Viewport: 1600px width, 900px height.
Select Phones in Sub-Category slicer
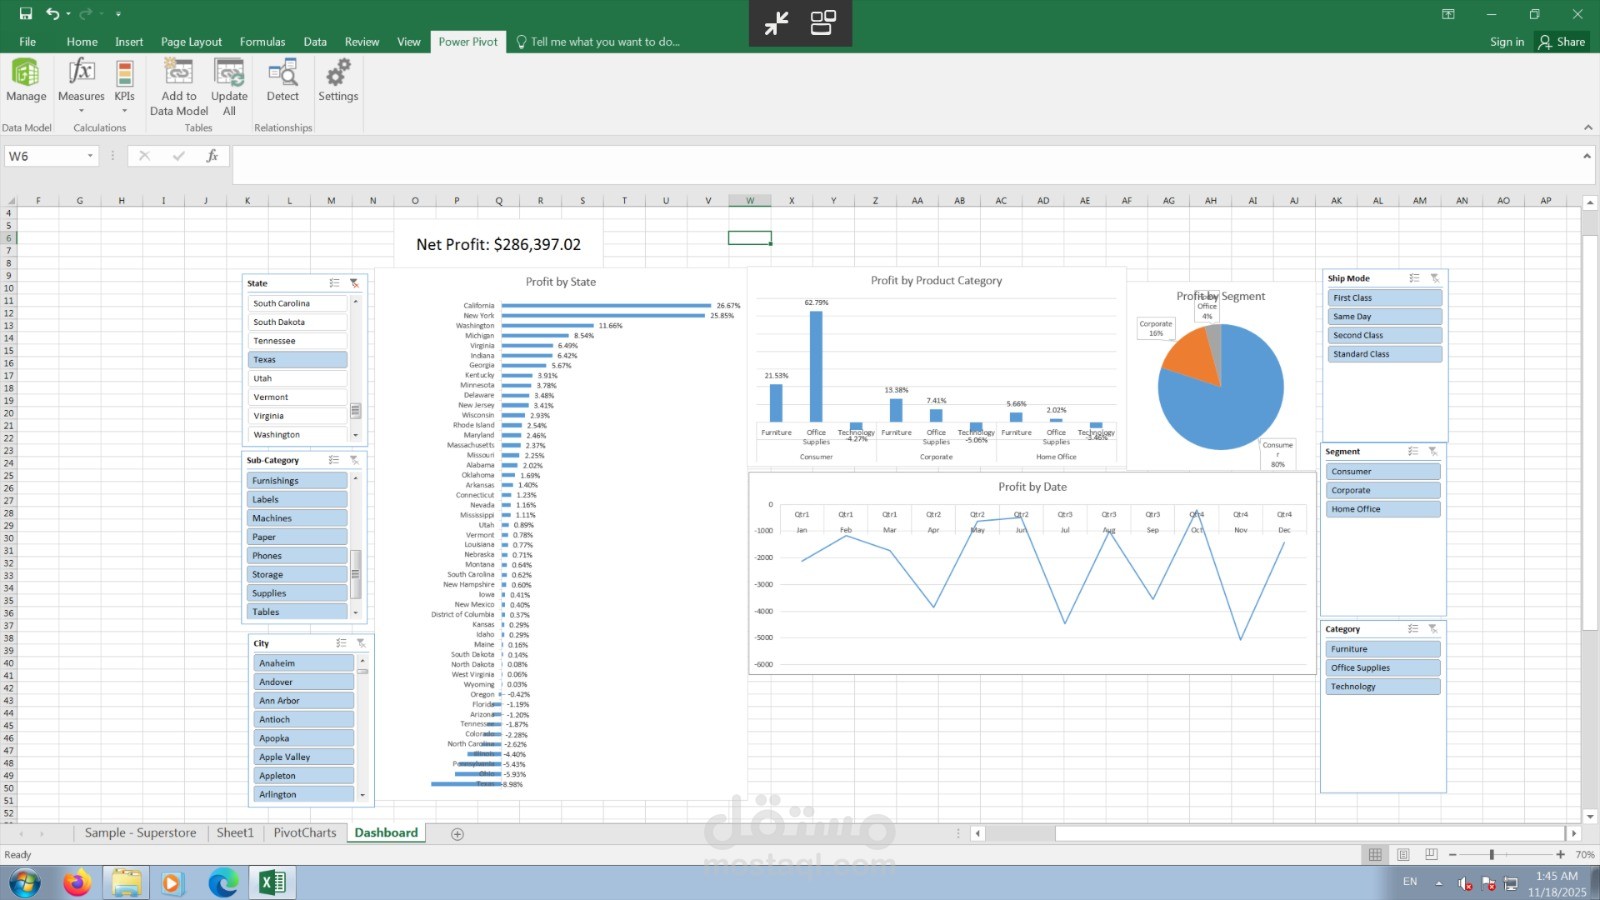tap(297, 556)
